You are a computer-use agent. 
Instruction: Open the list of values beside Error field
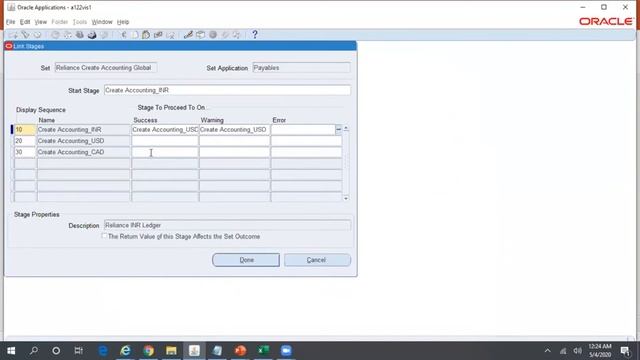[338, 129]
